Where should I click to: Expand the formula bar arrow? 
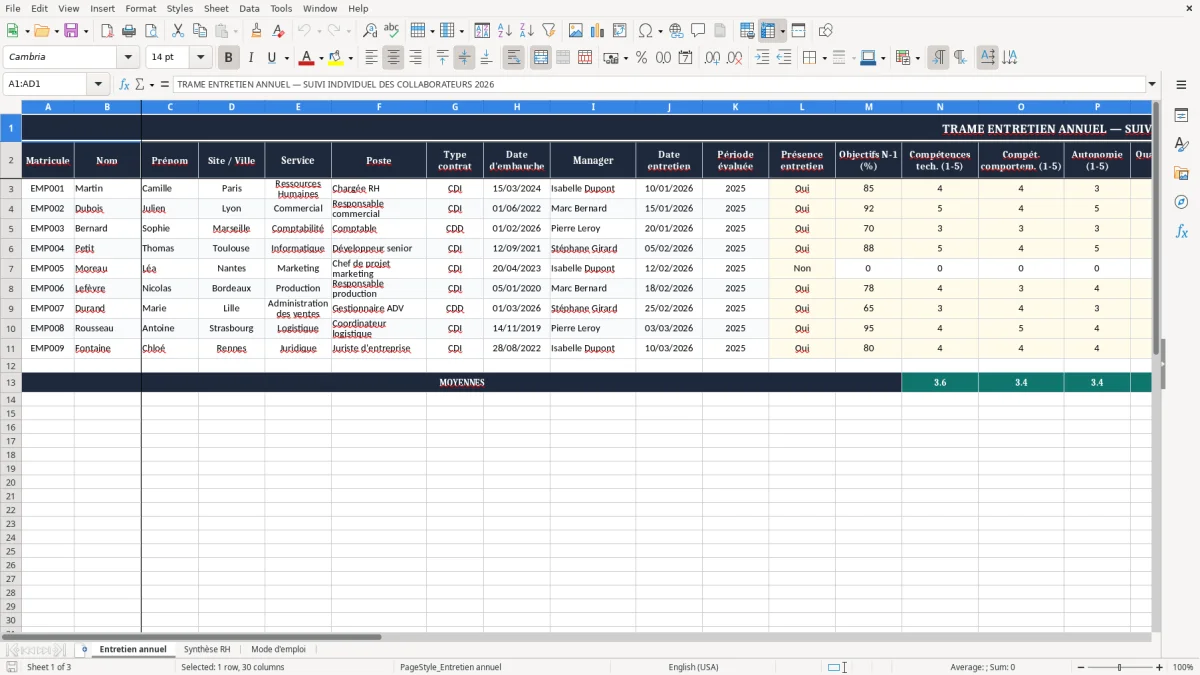click(x=1152, y=85)
